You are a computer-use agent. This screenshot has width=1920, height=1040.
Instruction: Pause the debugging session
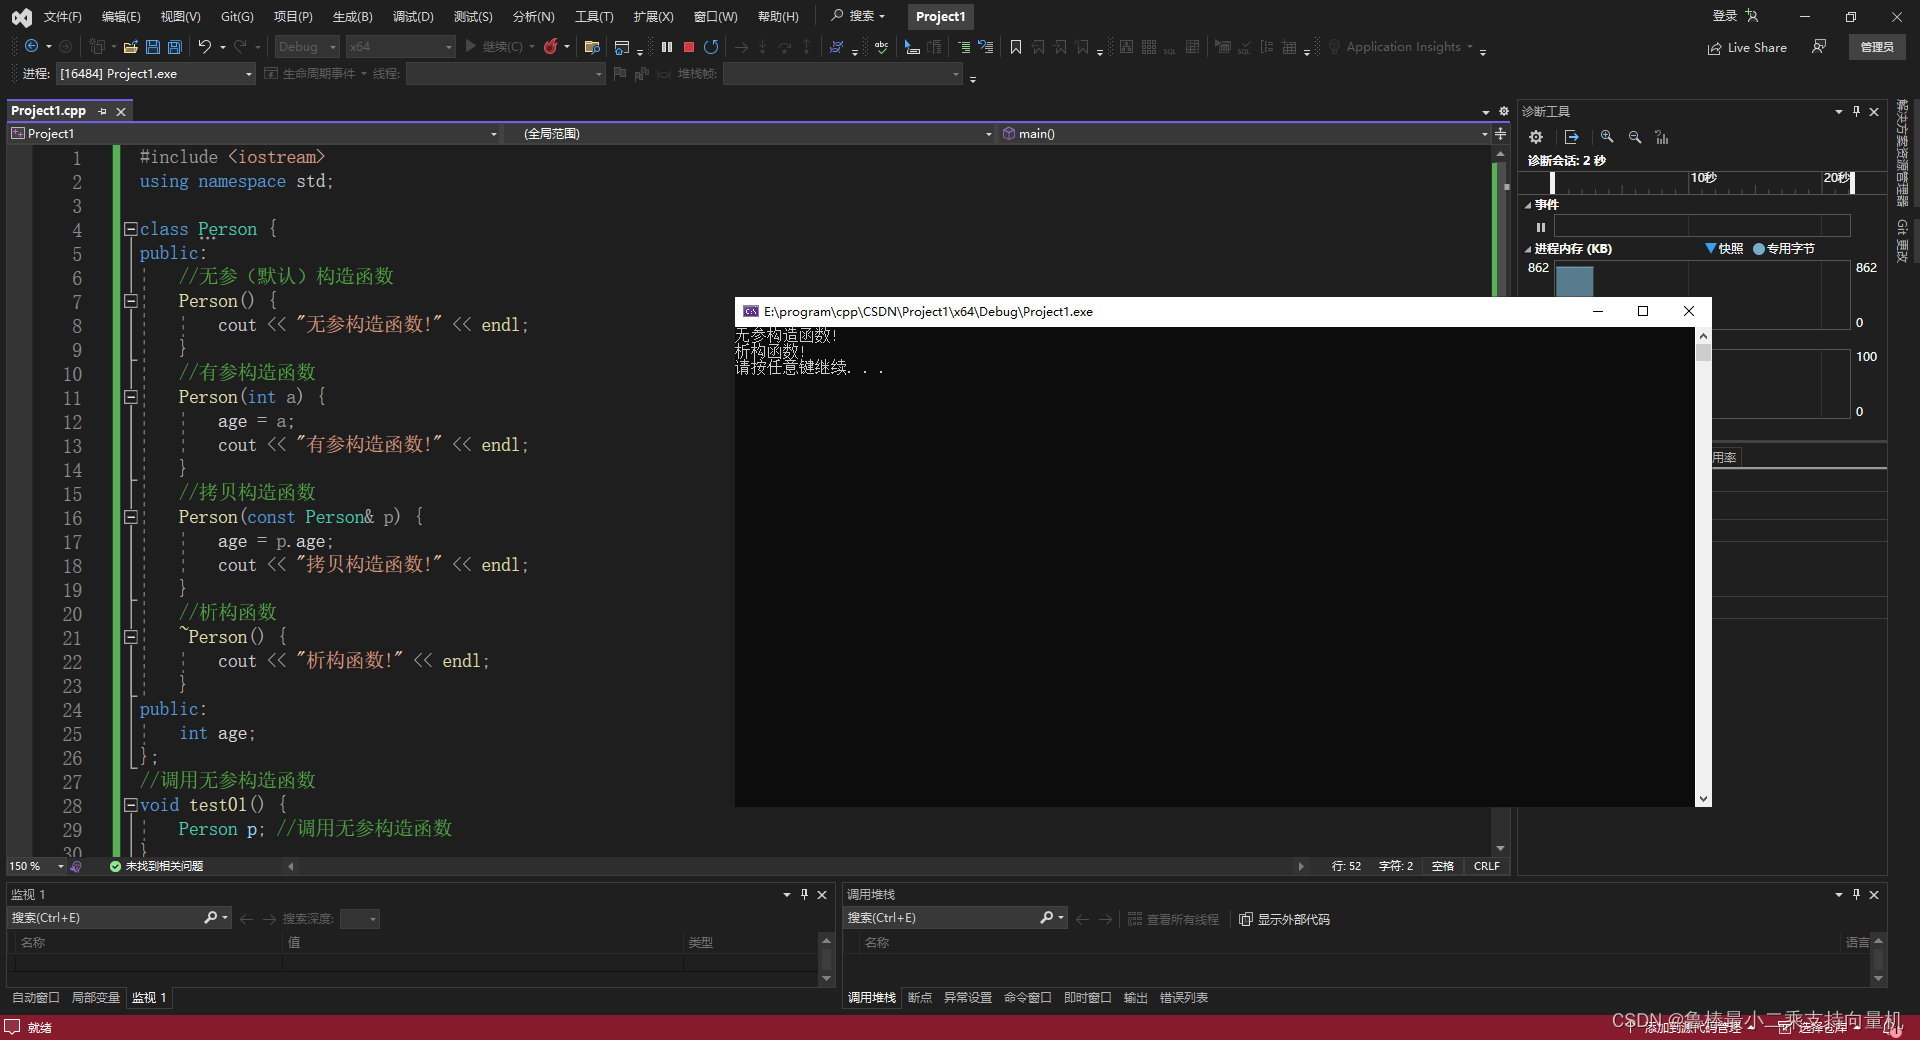point(667,47)
